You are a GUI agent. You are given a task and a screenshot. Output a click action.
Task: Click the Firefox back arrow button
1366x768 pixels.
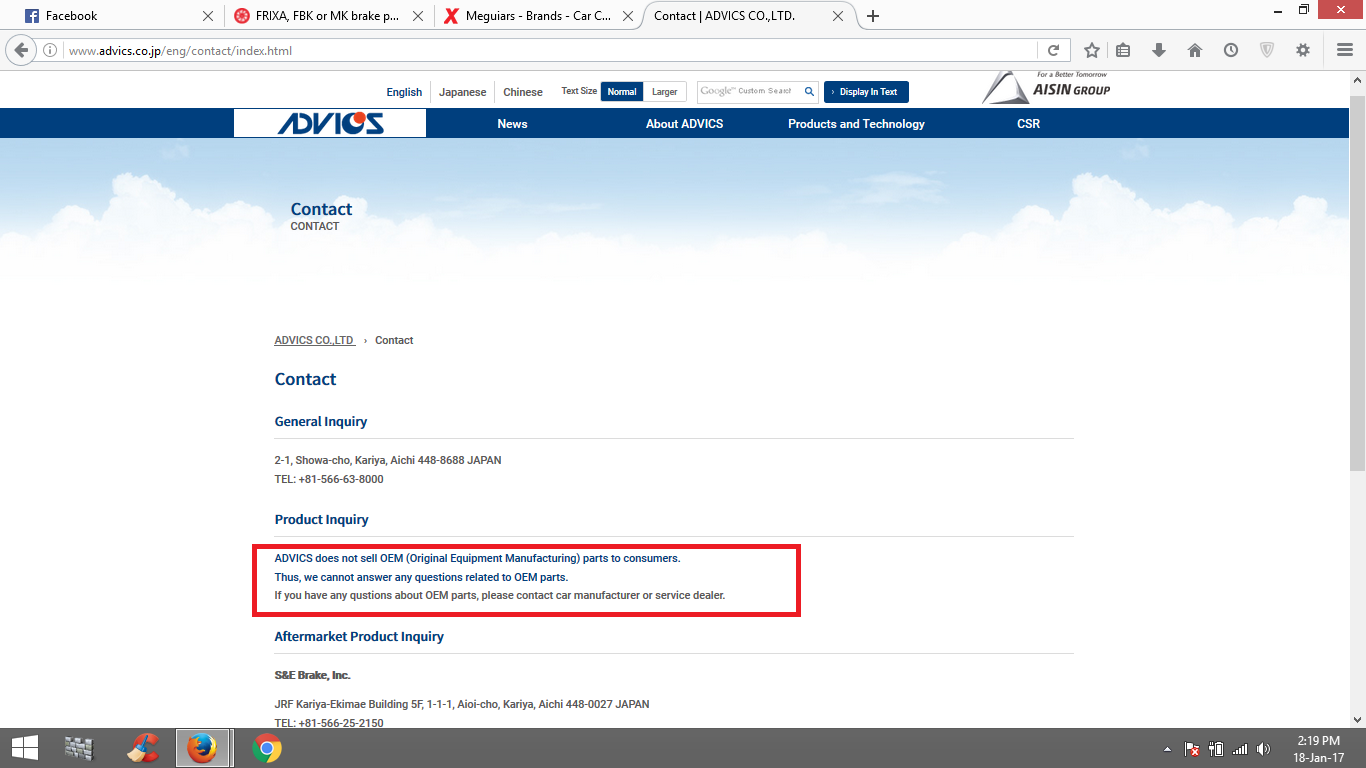(x=22, y=50)
